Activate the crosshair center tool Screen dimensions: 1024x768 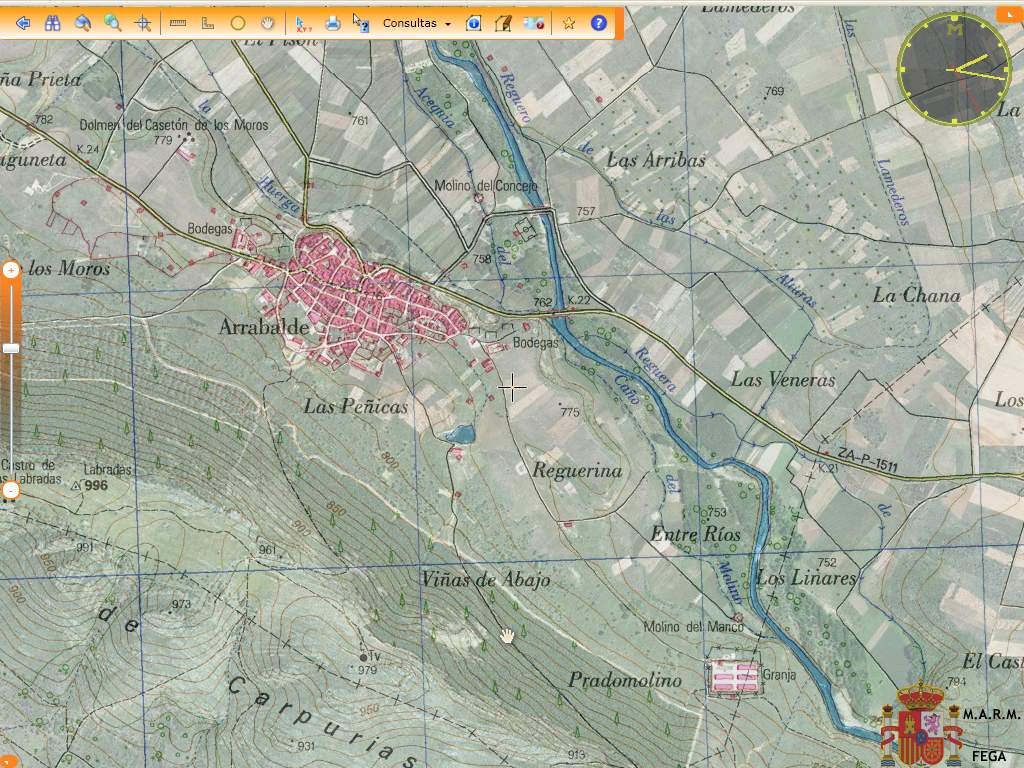click(x=143, y=23)
